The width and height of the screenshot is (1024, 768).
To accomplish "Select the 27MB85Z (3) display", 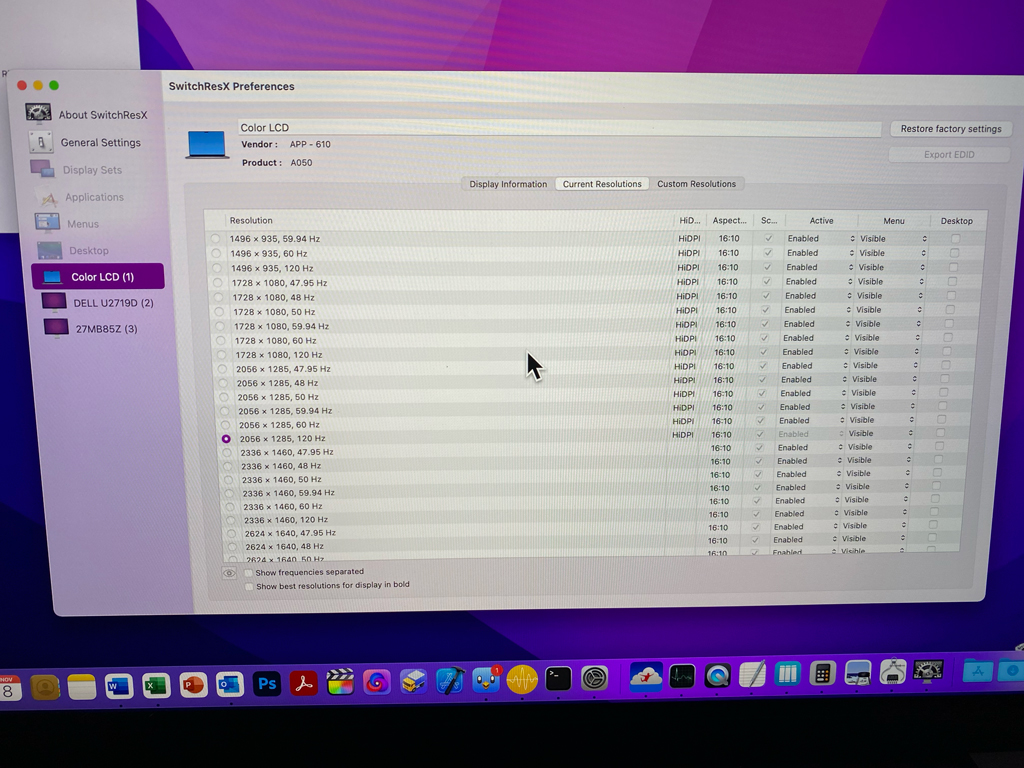I will pos(91,328).
